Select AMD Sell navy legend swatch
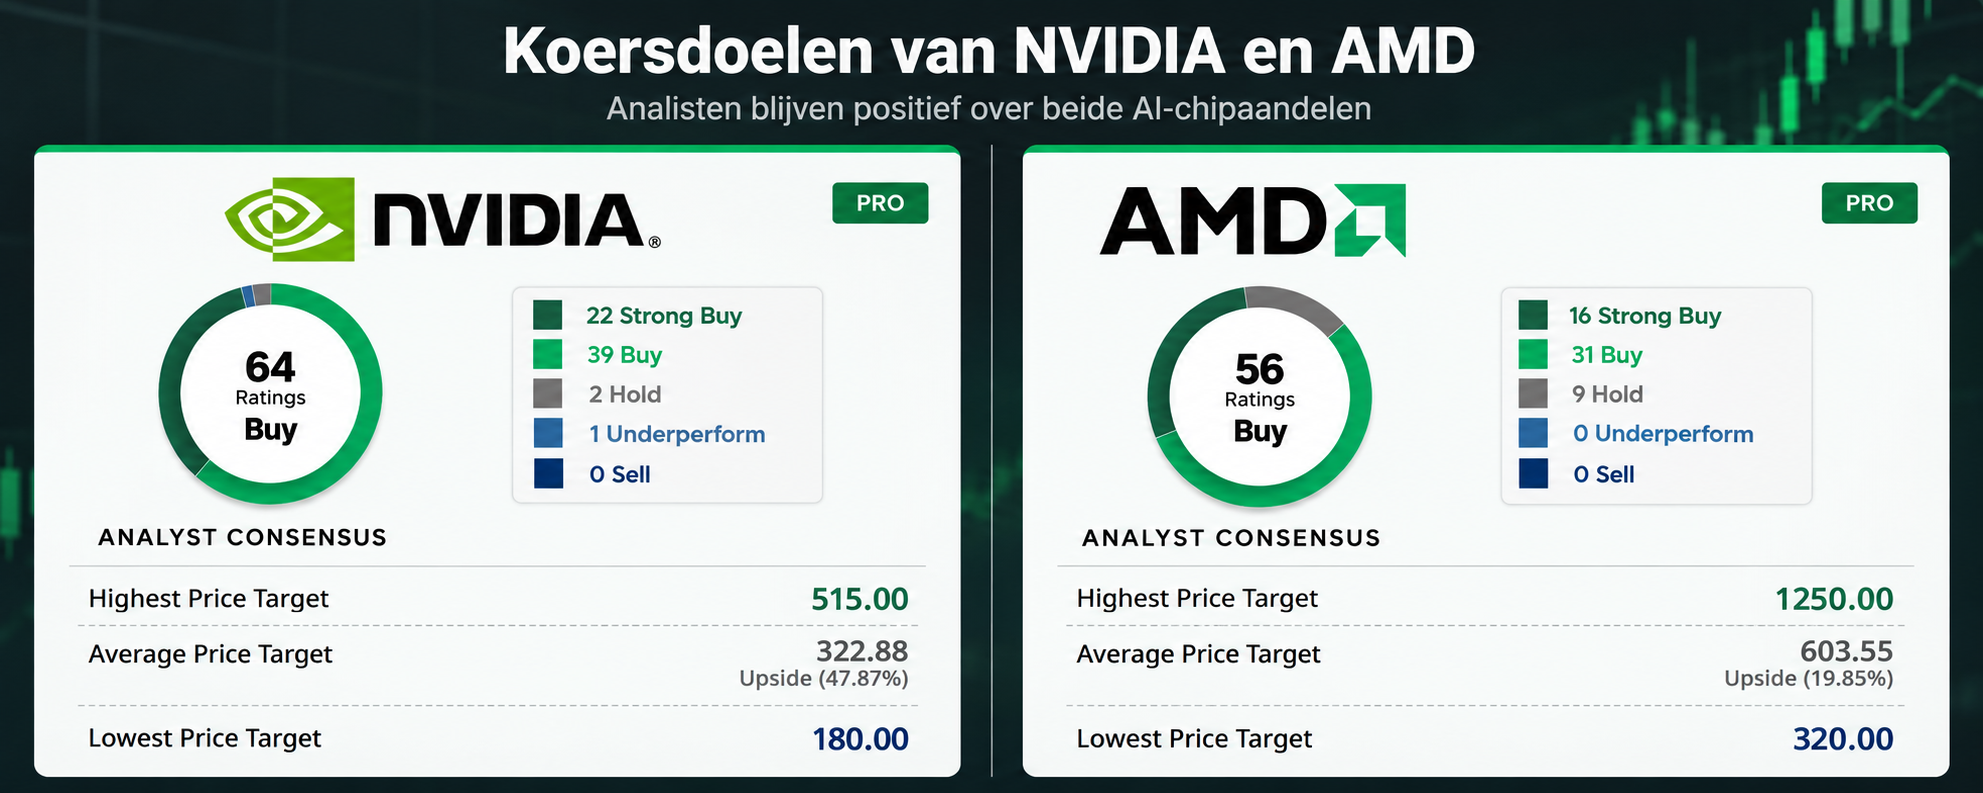The width and height of the screenshot is (1983, 793). point(1533,473)
